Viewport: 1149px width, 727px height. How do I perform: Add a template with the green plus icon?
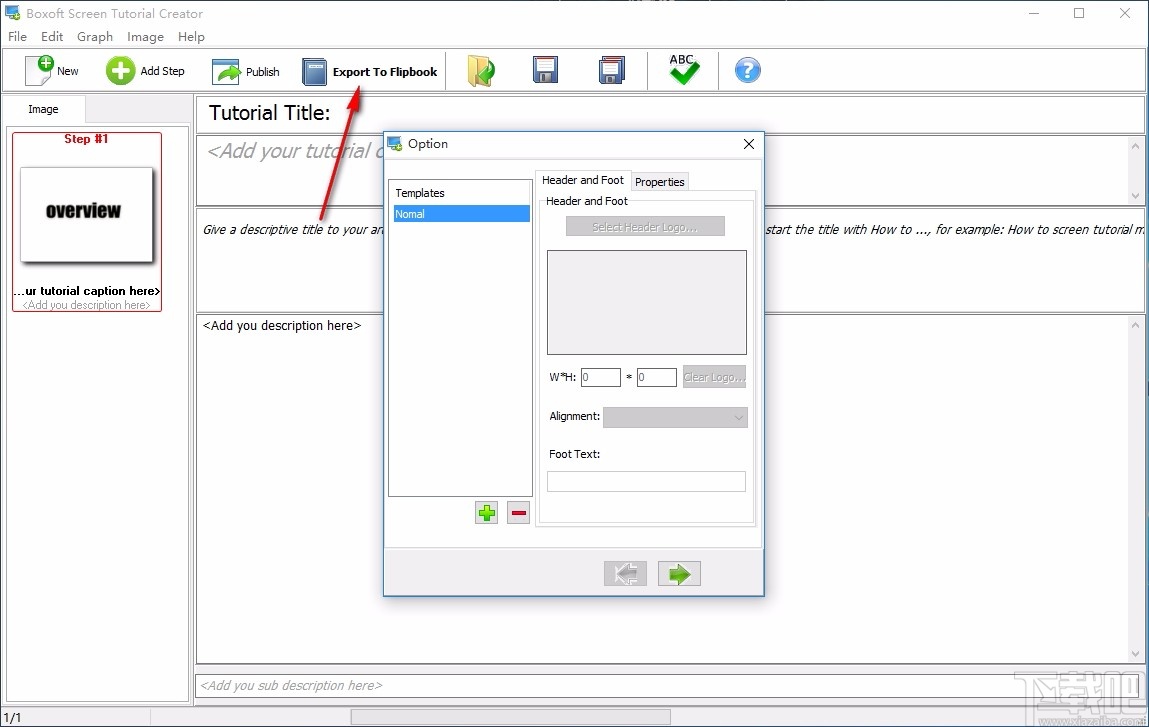point(486,512)
